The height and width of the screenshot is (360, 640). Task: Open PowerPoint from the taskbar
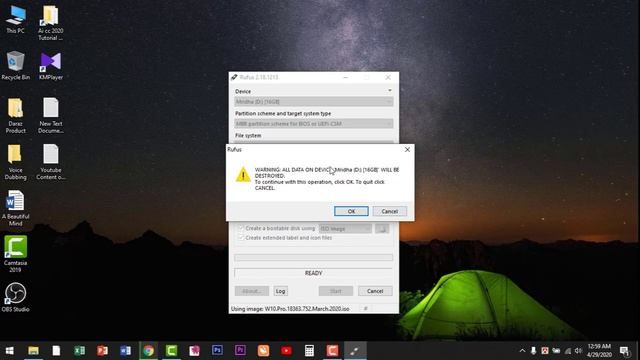pyautogui.click(x=102, y=351)
